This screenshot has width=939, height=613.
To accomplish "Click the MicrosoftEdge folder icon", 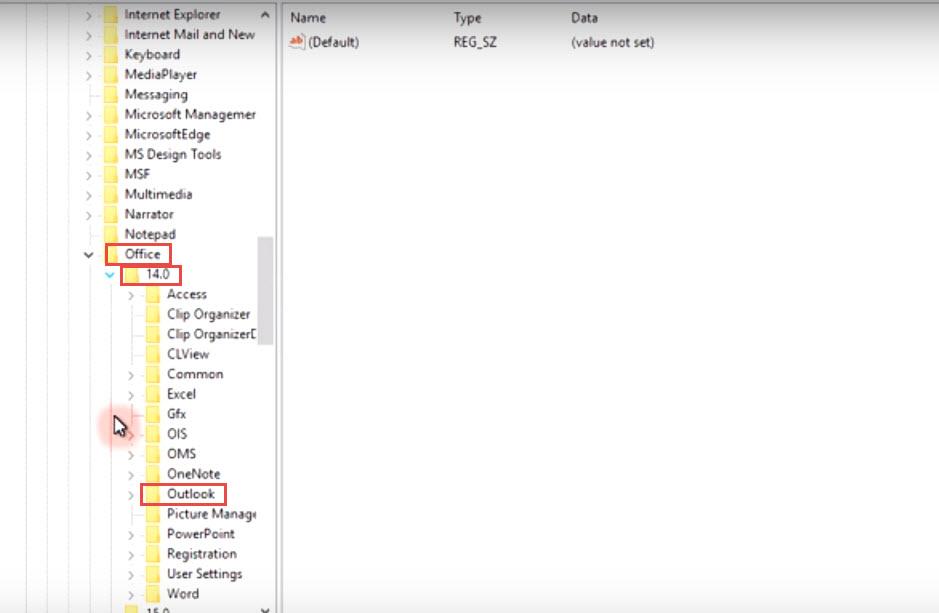I will 111,135.
